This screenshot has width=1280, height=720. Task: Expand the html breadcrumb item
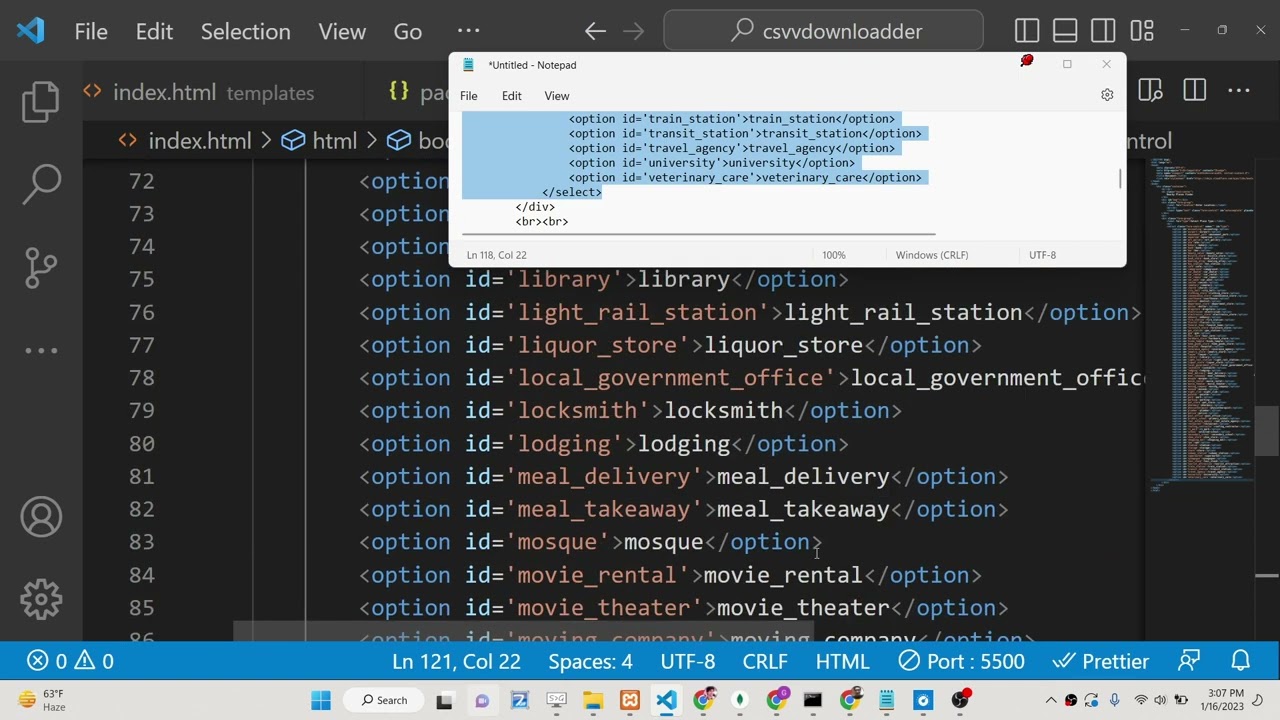[334, 141]
